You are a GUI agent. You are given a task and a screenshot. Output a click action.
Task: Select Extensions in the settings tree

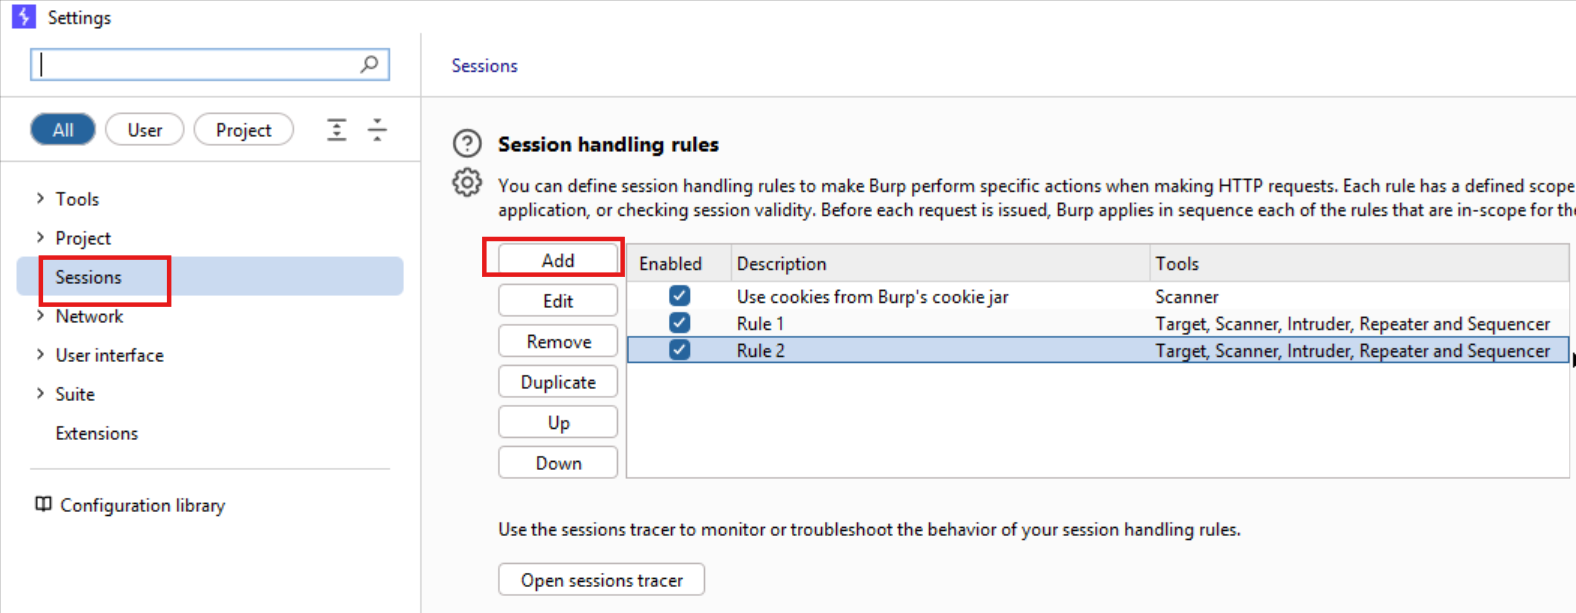point(97,433)
